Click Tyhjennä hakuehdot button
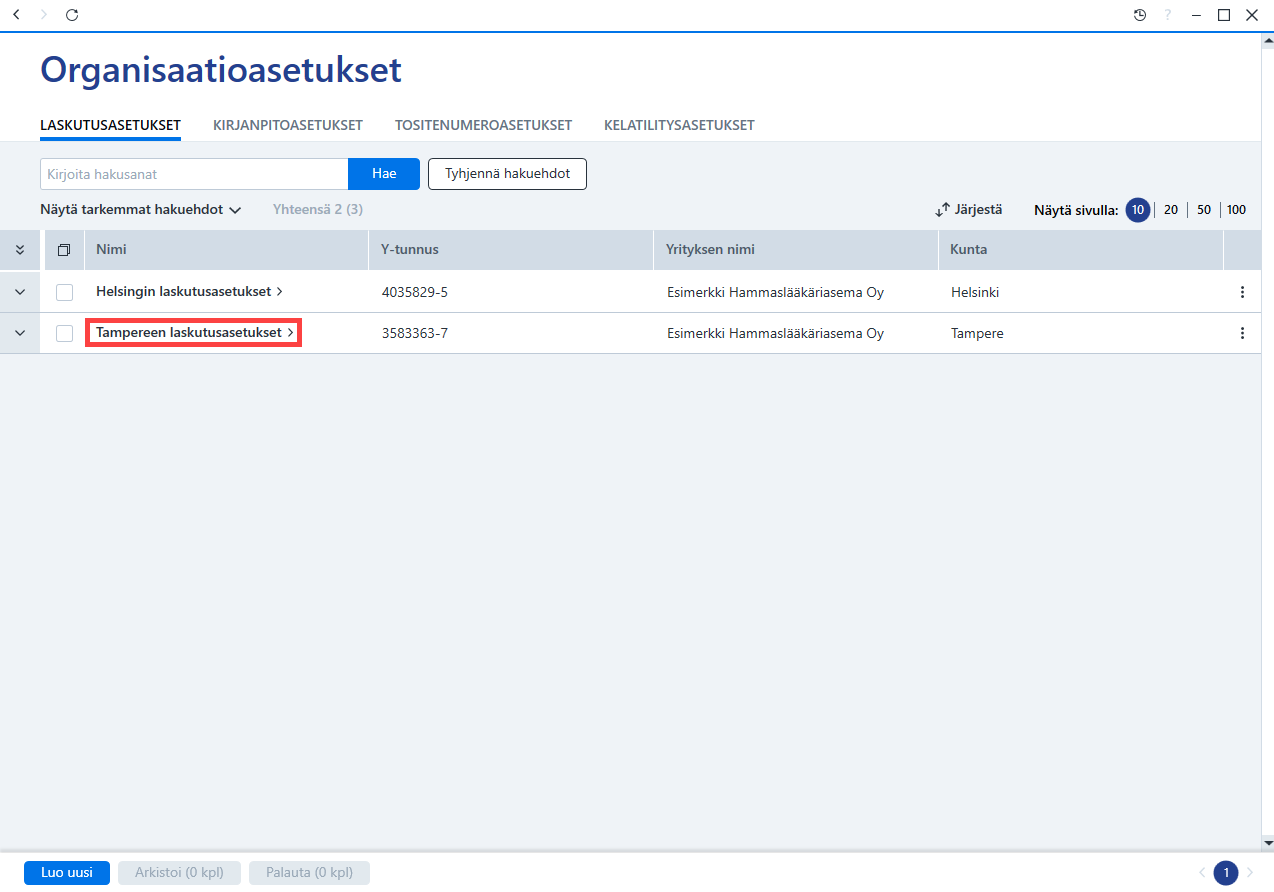 [507, 173]
